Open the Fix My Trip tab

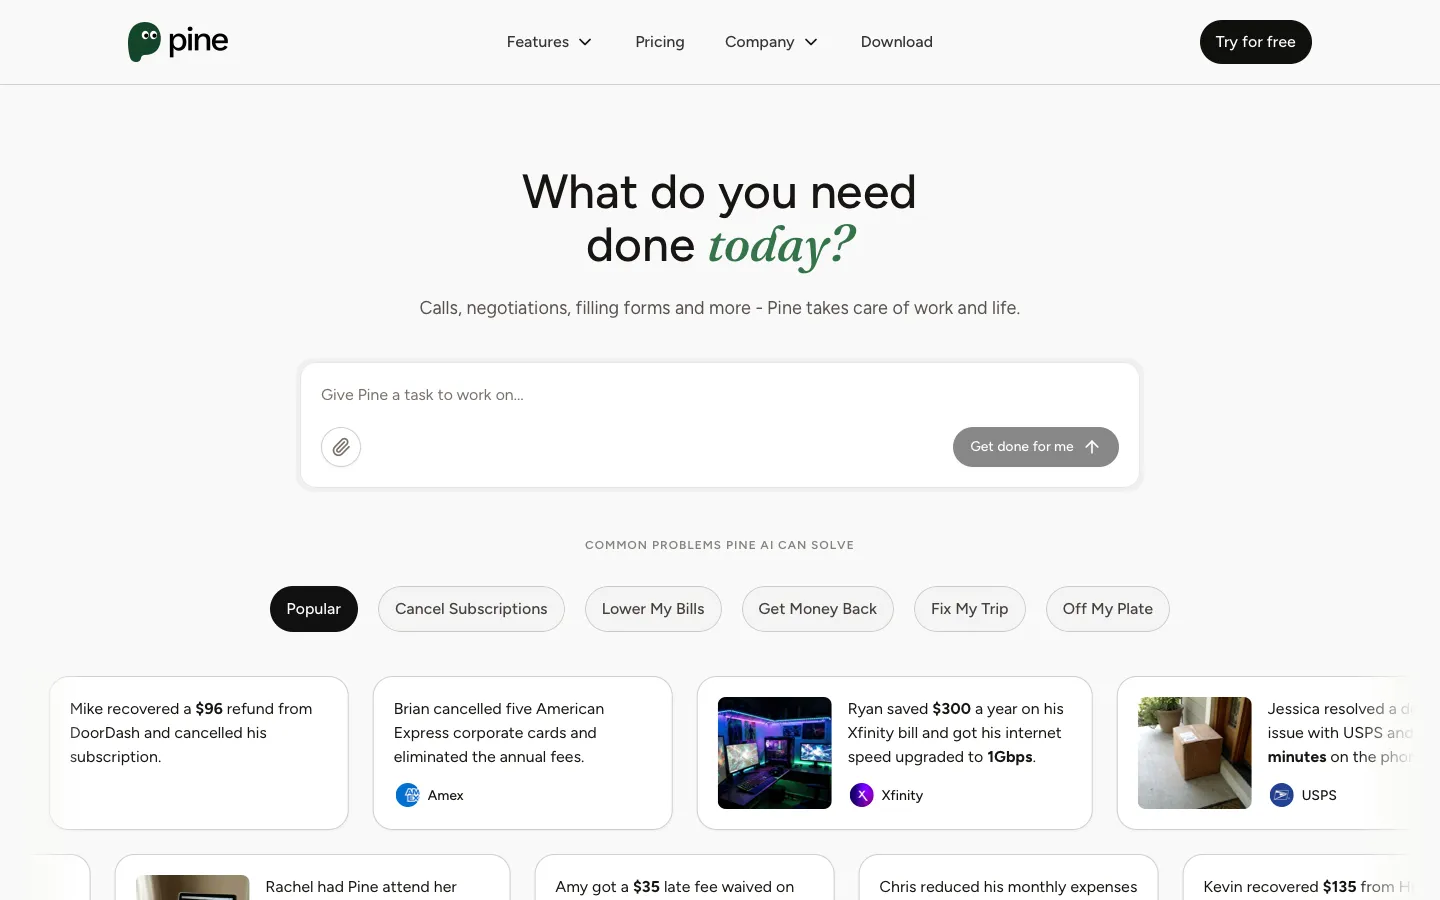(970, 609)
